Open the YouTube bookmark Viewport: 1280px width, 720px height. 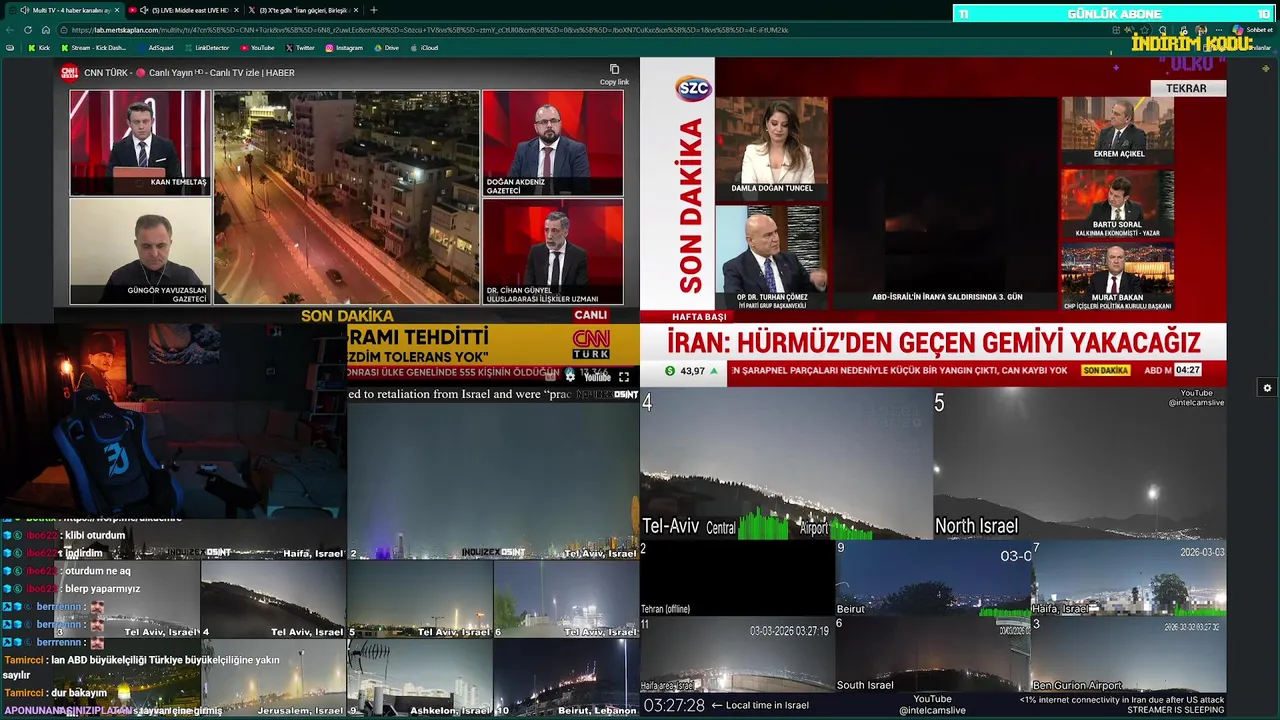(258, 48)
